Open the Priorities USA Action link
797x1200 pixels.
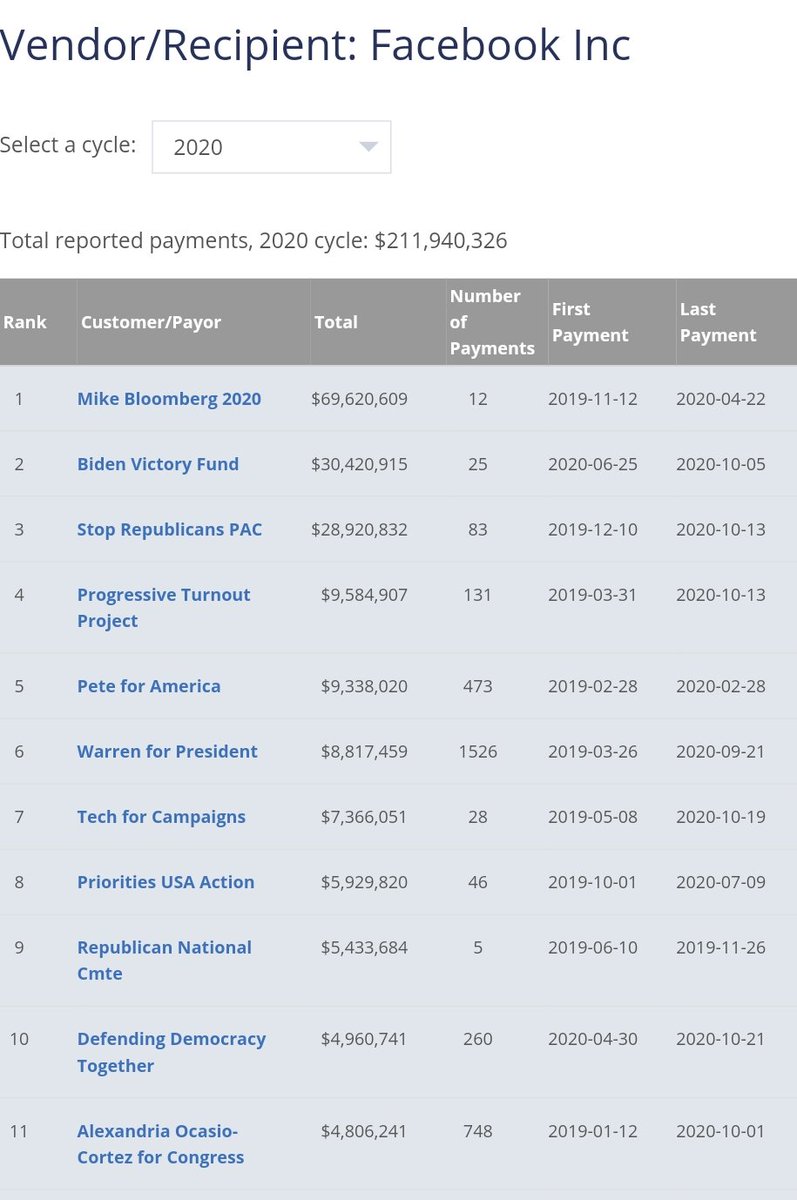pos(166,882)
